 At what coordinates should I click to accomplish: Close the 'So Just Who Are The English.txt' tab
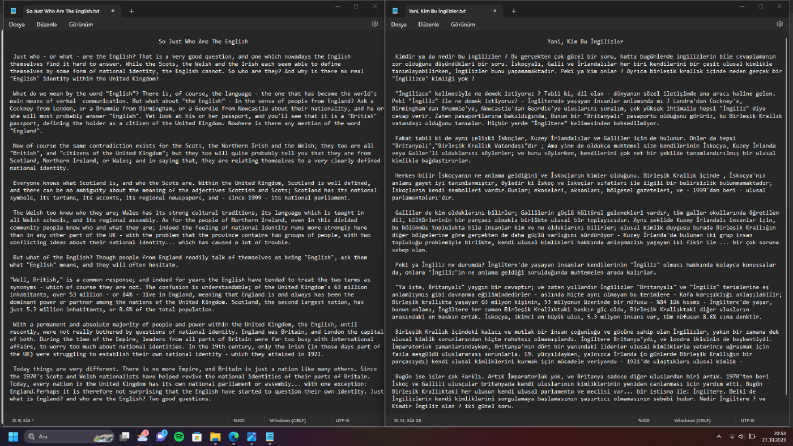(112, 11)
